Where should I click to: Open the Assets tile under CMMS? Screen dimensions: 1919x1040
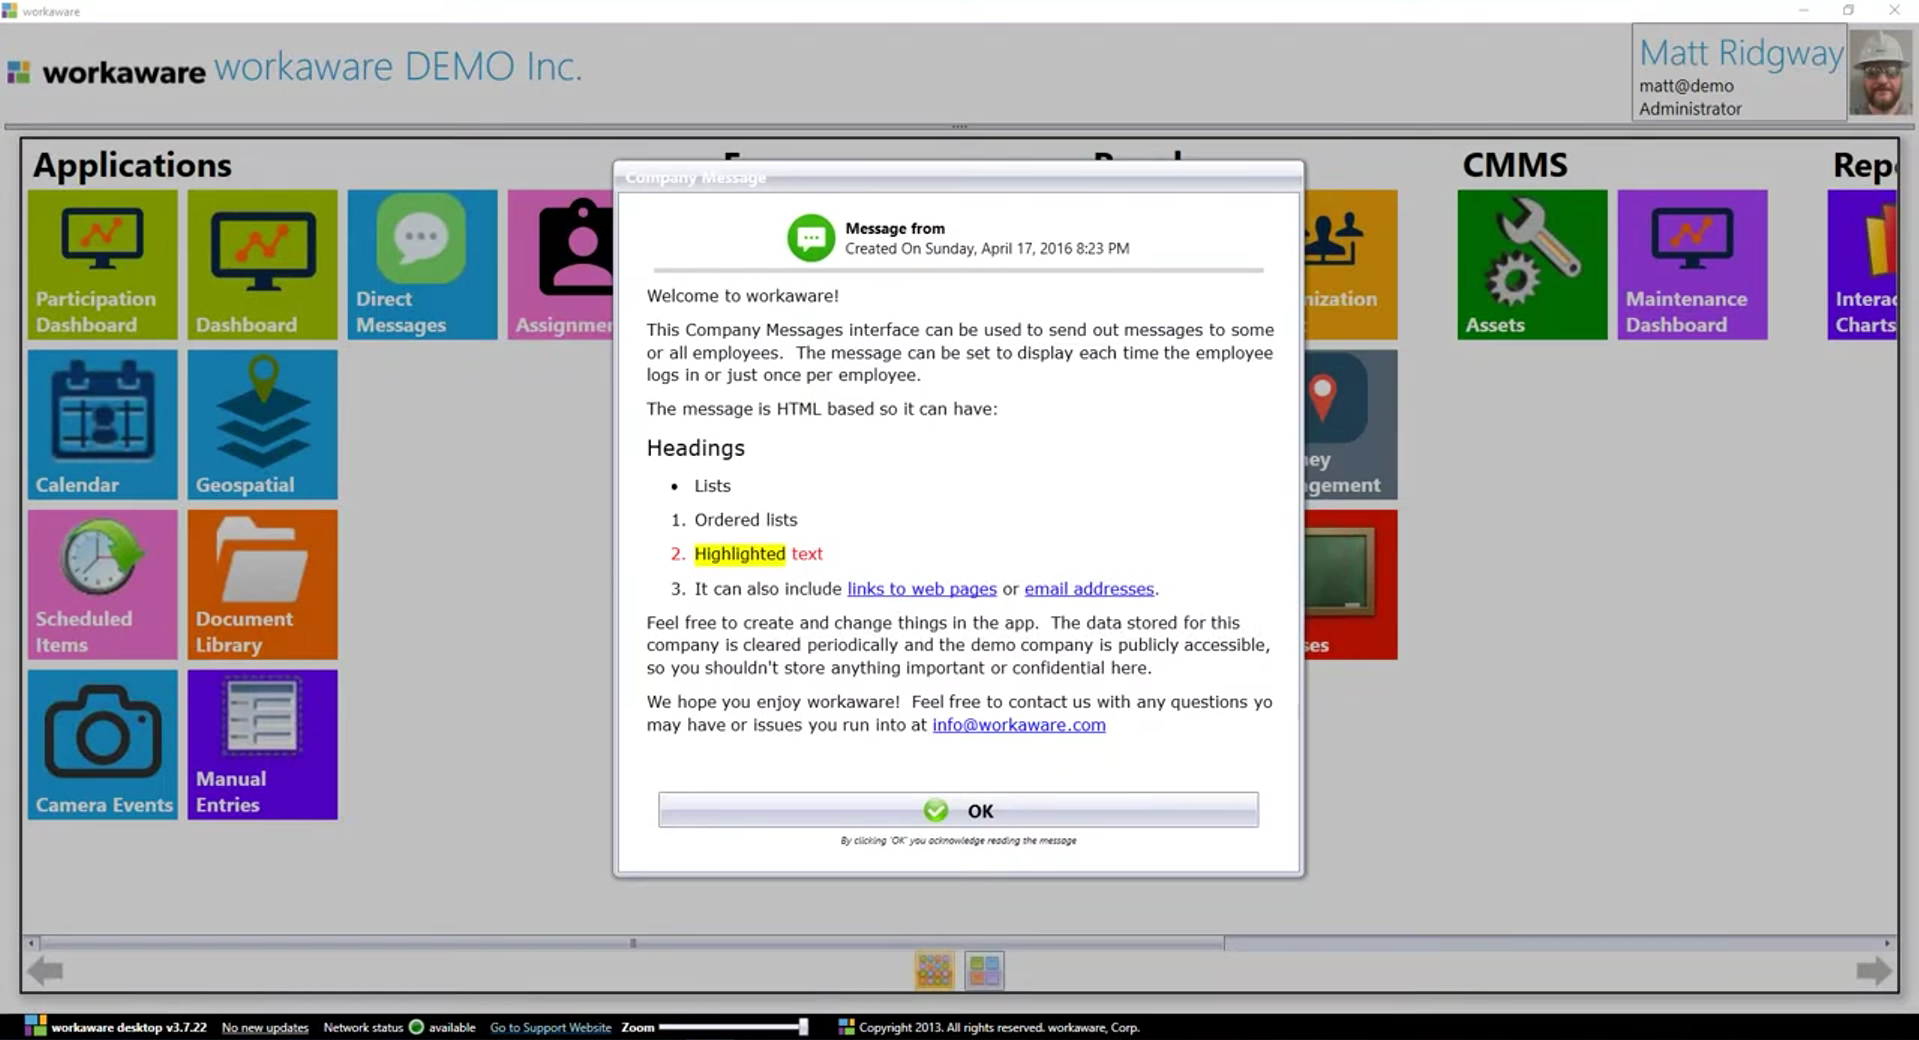(x=1533, y=265)
